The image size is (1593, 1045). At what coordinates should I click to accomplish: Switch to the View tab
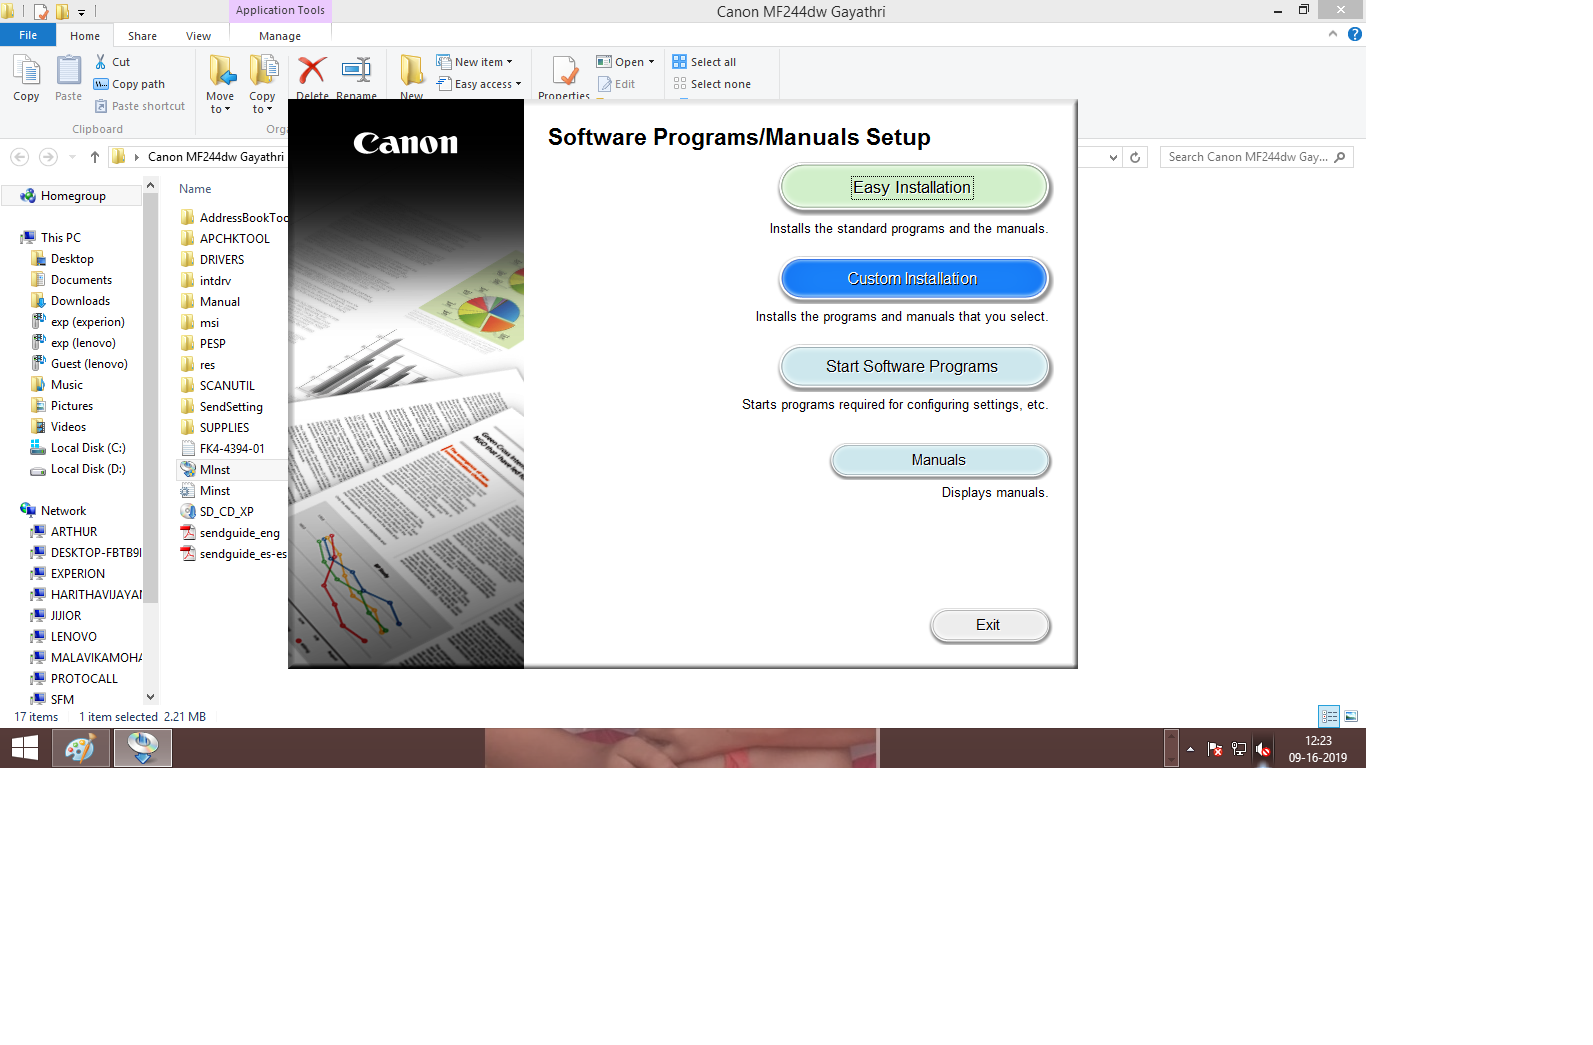click(198, 36)
